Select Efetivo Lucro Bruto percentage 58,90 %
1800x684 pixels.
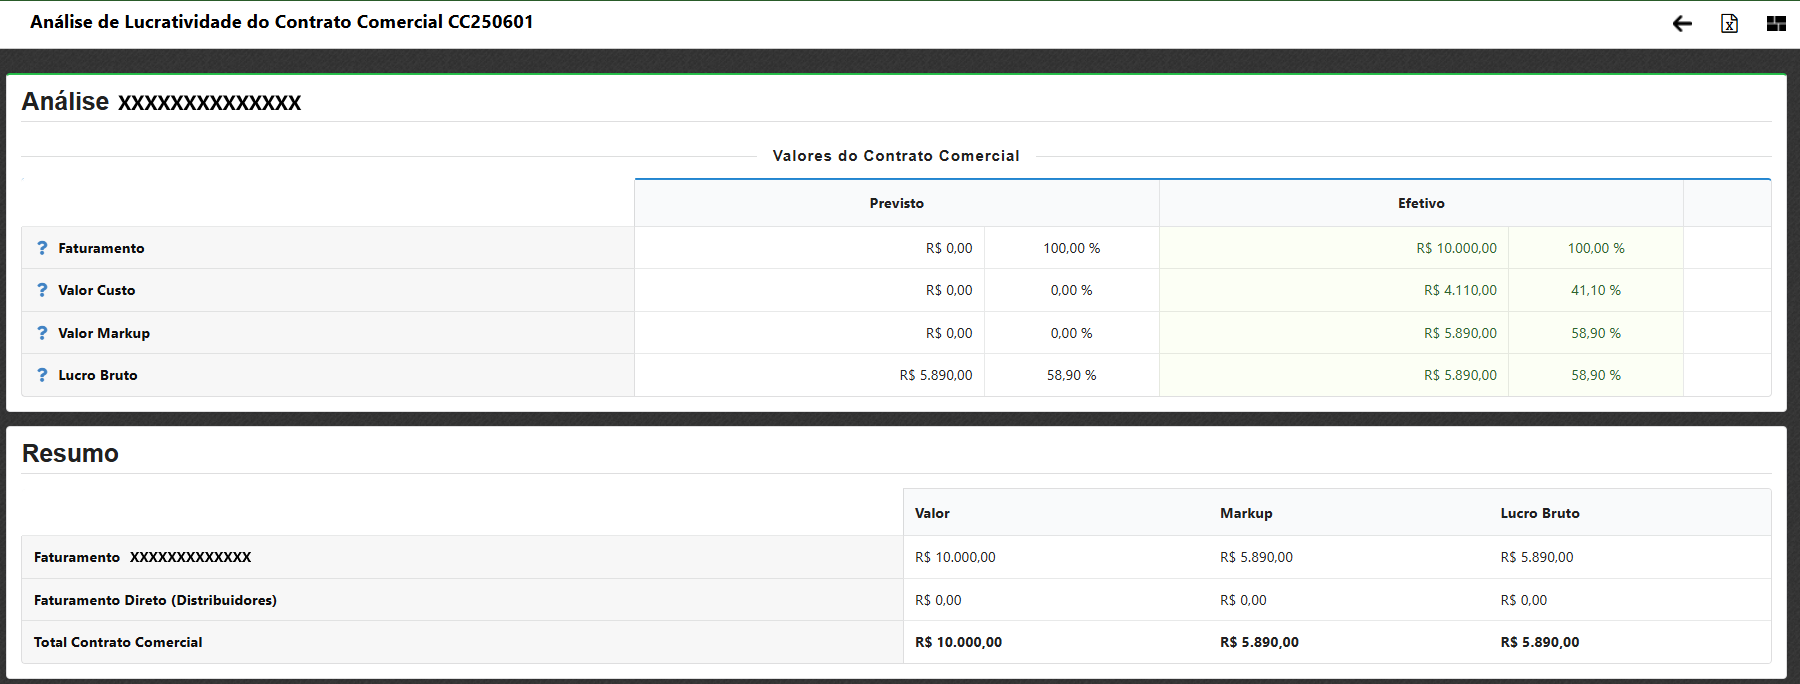1596,375
